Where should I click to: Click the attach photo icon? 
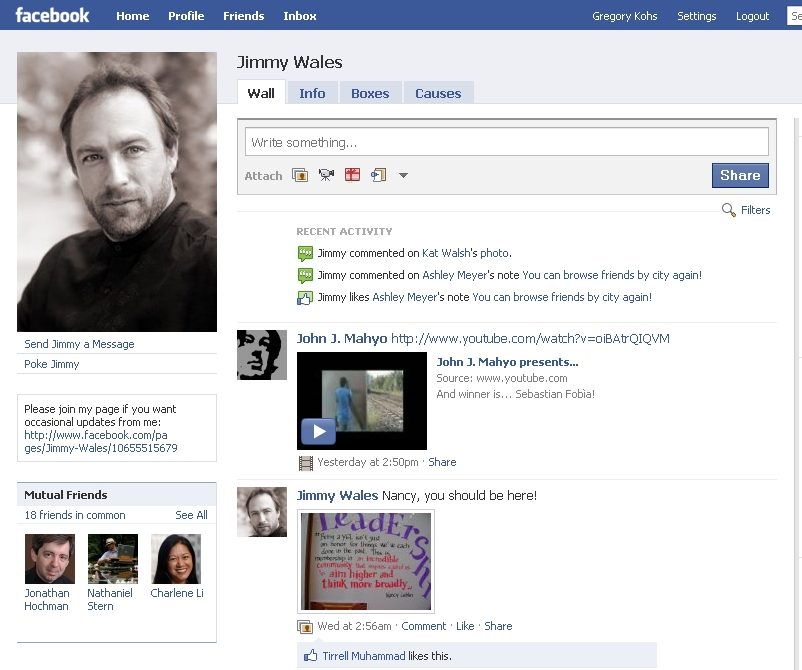pos(300,175)
